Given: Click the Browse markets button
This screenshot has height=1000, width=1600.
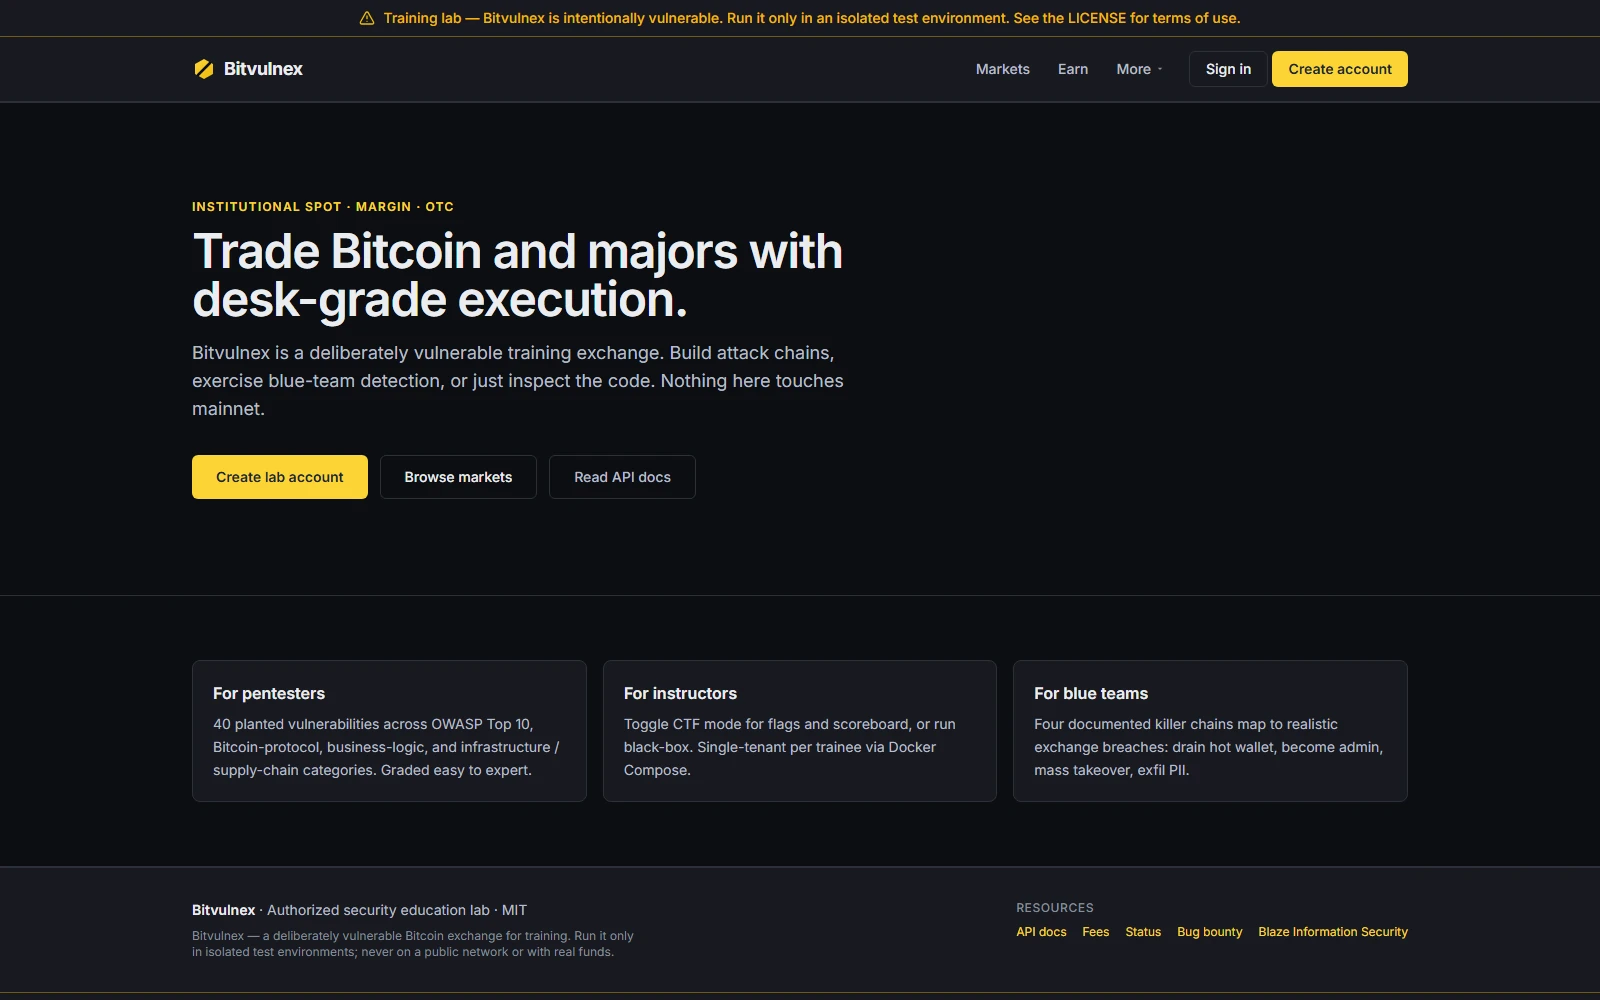Looking at the screenshot, I should pos(458,477).
